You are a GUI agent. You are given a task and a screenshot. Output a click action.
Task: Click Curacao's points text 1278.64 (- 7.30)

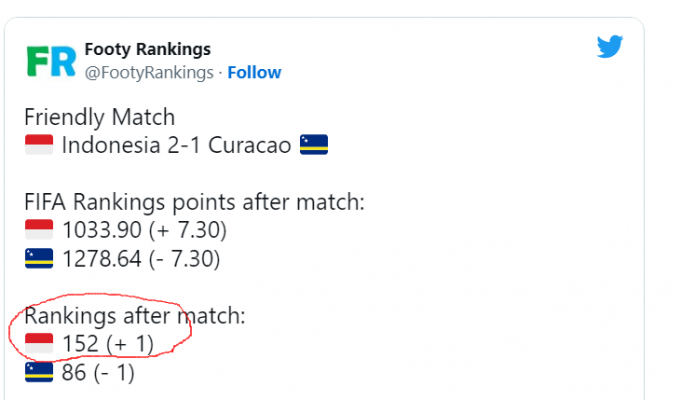(141, 260)
